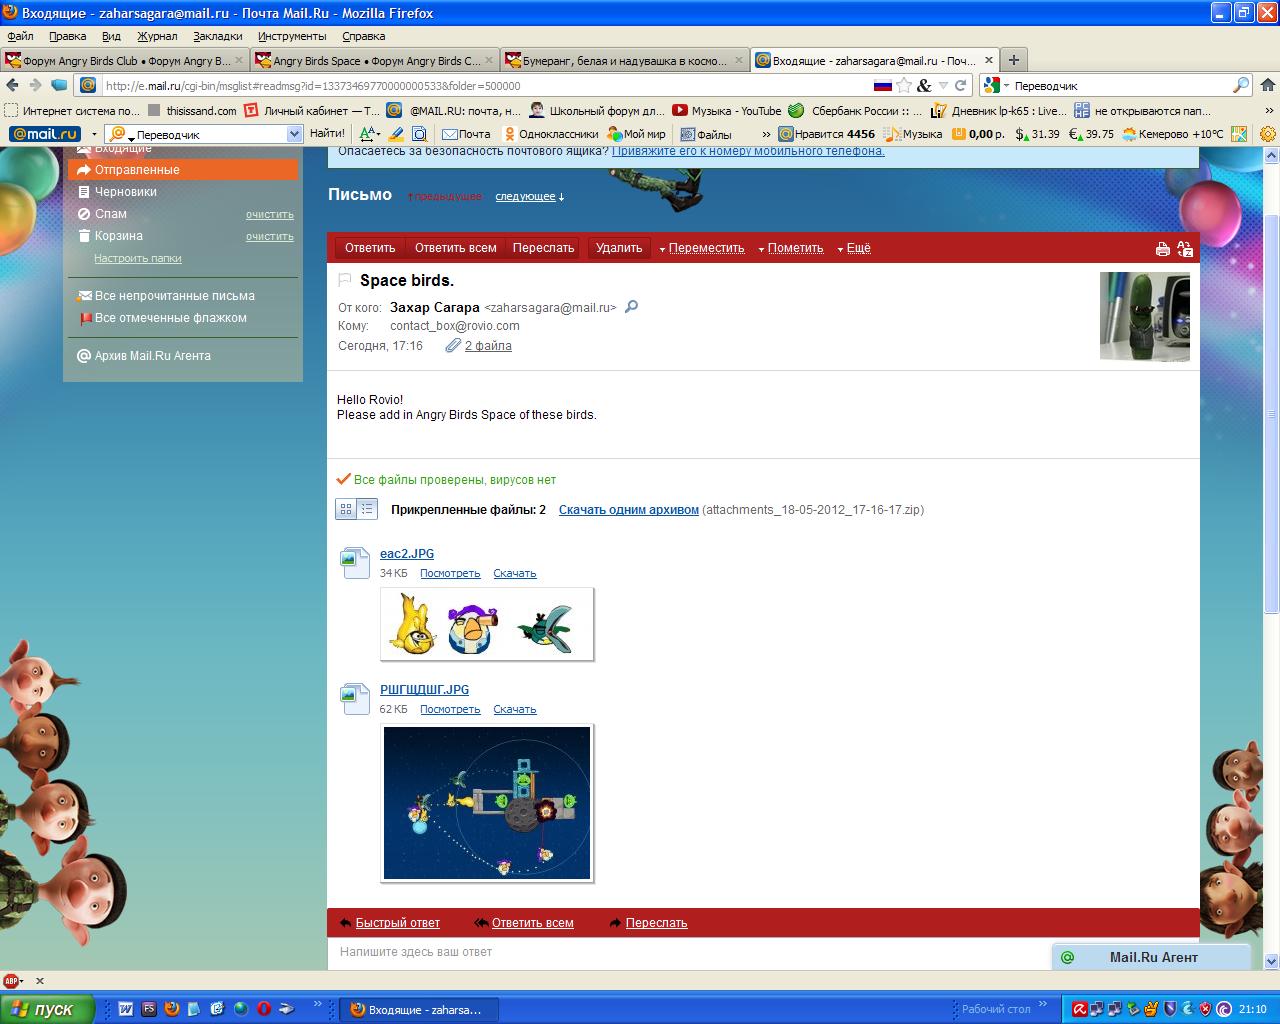Expand the hidden quick launch icons chevron
This screenshot has width=1280, height=1024.
click(x=318, y=1004)
